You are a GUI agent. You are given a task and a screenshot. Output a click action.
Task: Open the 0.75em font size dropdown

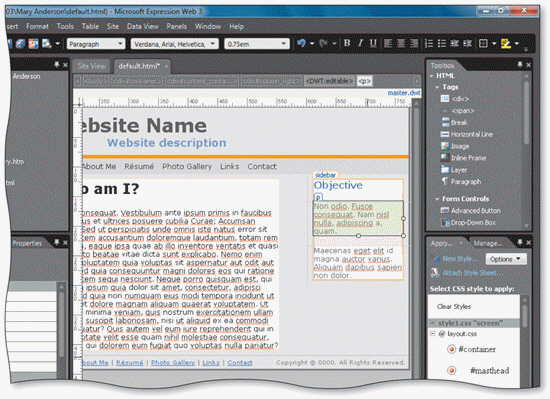(284, 44)
